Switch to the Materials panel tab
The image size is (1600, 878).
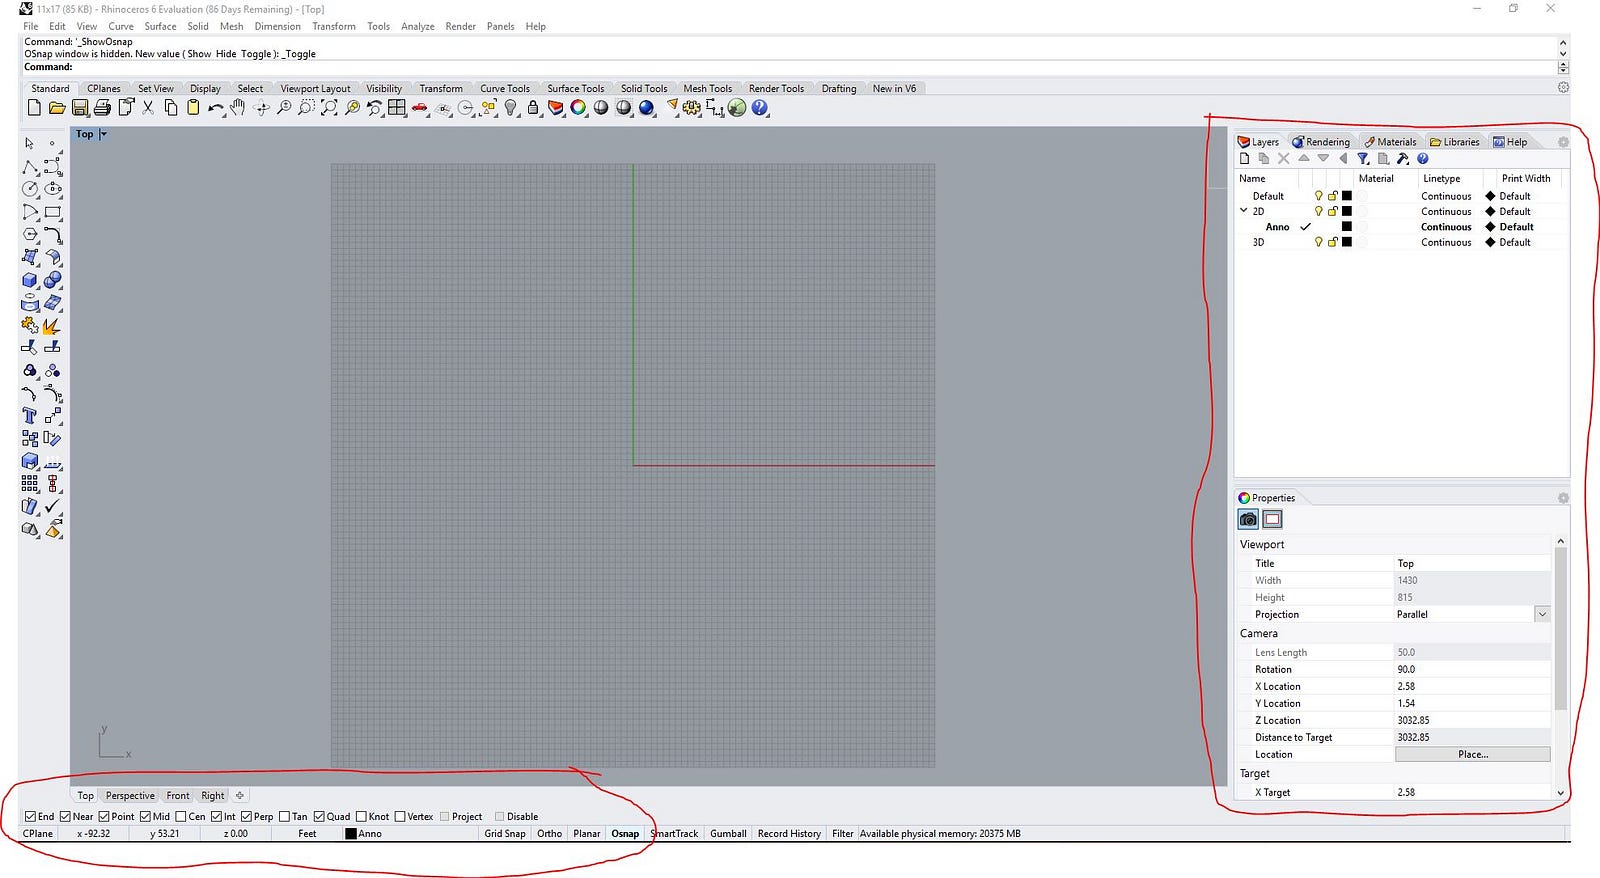[x=1390, y=142]
